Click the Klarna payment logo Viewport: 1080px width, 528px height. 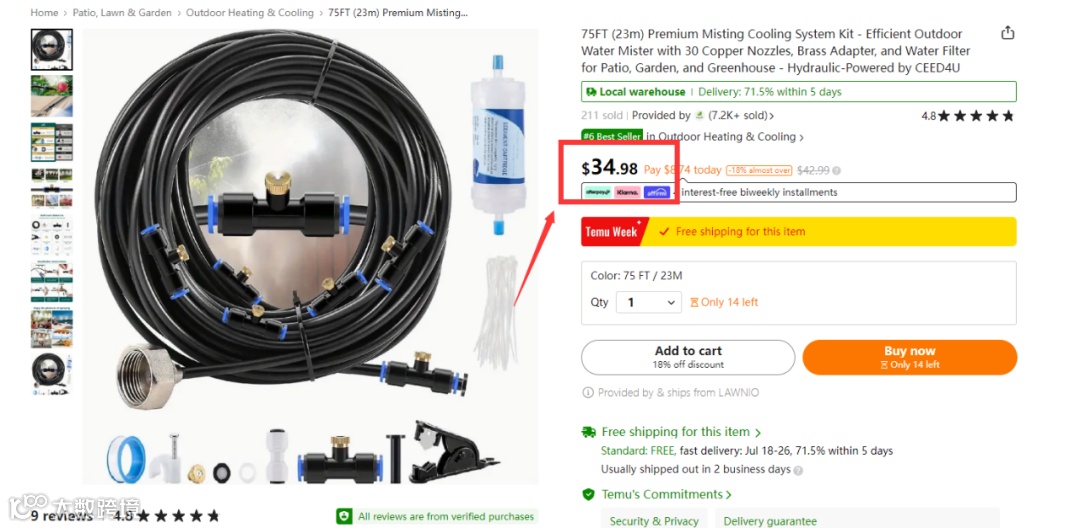[x=627, y=193]
